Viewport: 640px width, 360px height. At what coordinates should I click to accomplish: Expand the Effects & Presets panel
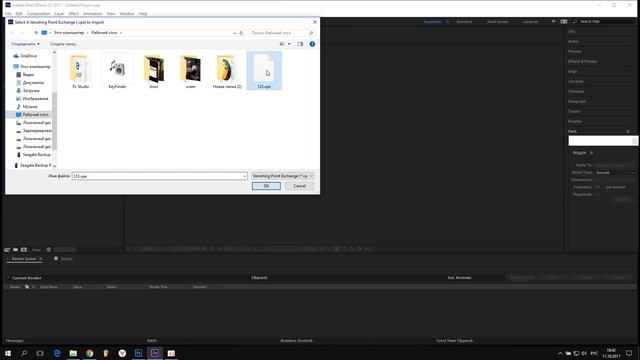(x=582, y=61)
